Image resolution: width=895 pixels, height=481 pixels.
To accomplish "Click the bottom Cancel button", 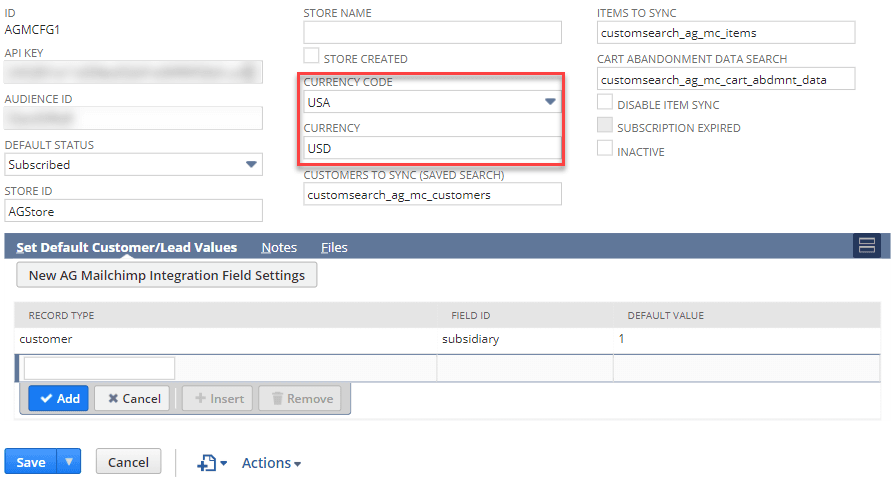I will [x=128, y=462].
